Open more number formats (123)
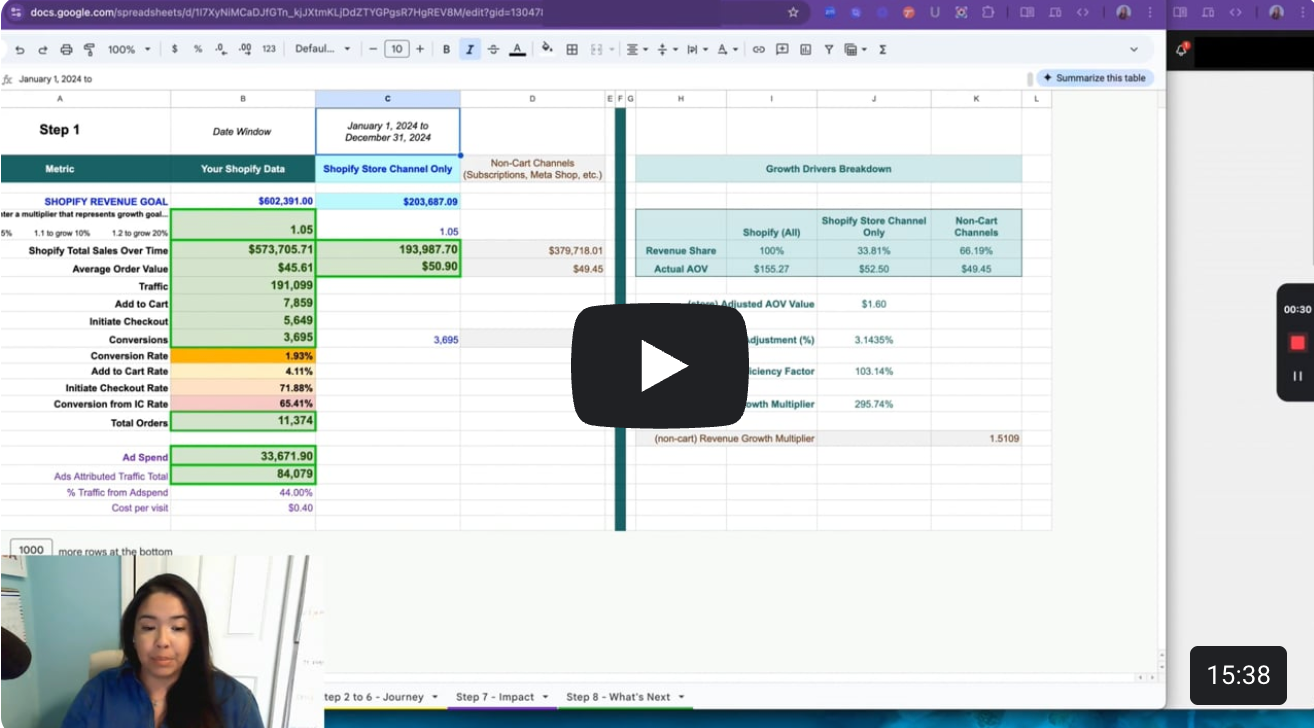The width and height of the screenshot is (1314, 728). click(x=269, y=49)
